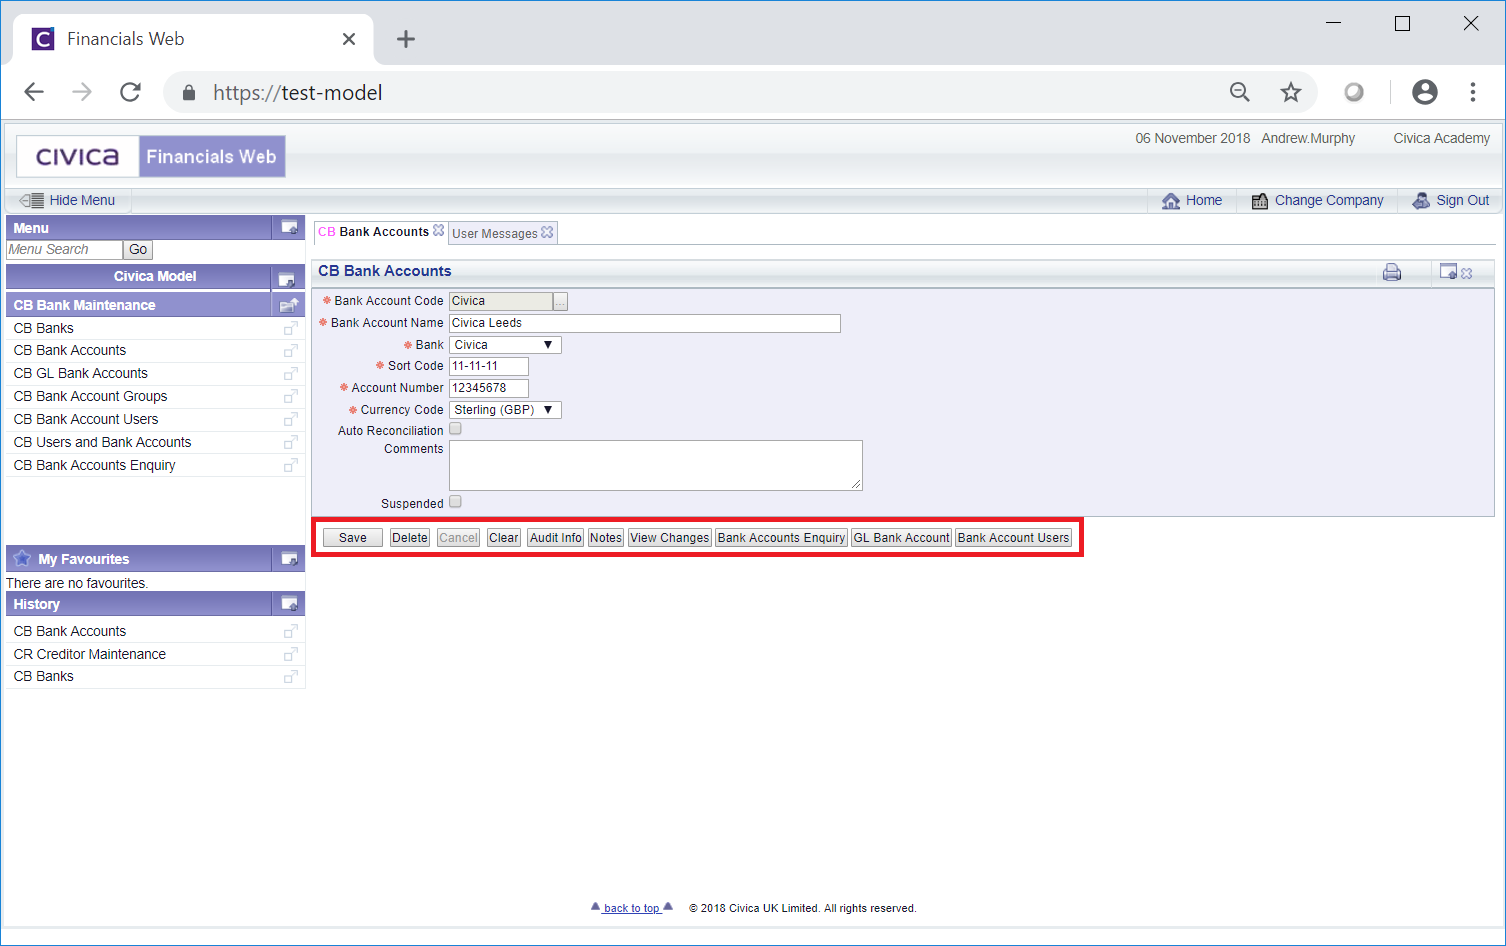Select the CB Bank Accounts tab

(374, 231)
